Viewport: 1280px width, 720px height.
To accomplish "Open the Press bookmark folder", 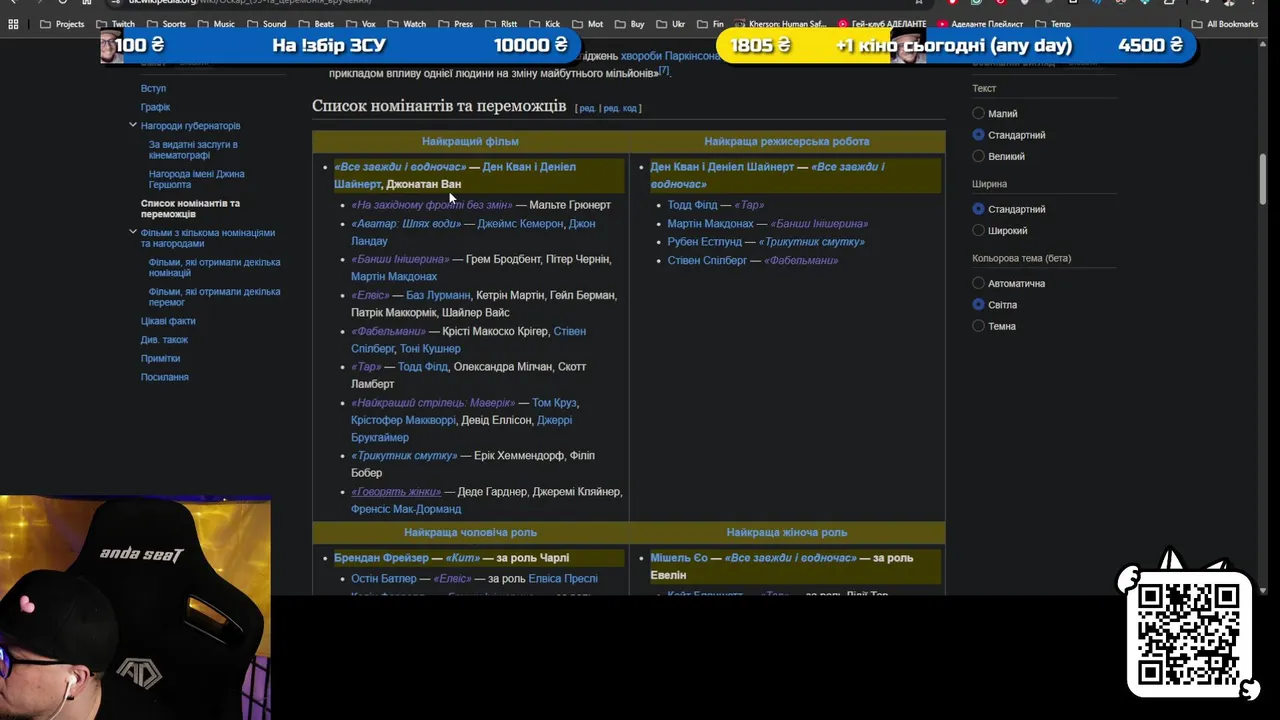I will [455, 24].
